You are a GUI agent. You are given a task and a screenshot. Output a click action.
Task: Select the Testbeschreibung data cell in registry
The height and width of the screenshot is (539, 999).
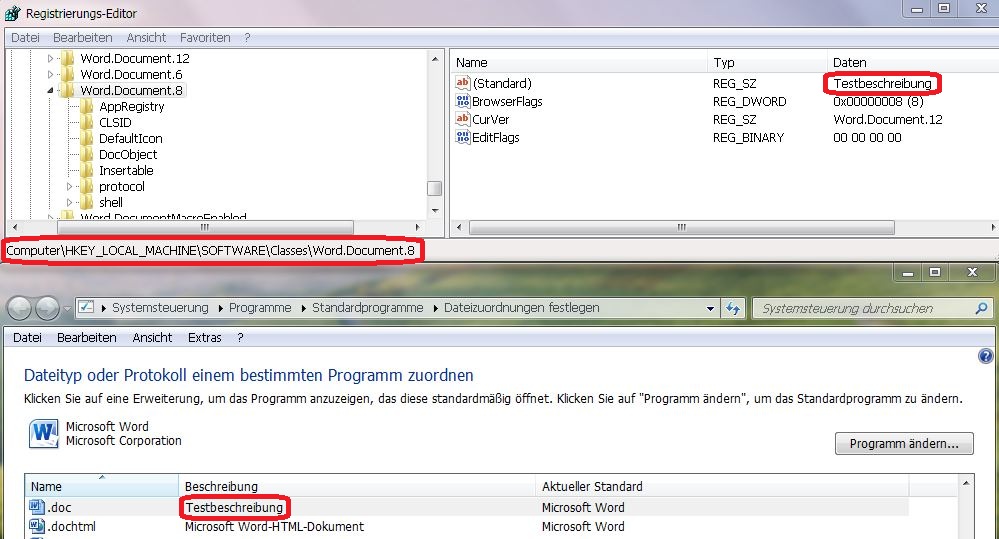pyautogui.click(x=882, y=83)
